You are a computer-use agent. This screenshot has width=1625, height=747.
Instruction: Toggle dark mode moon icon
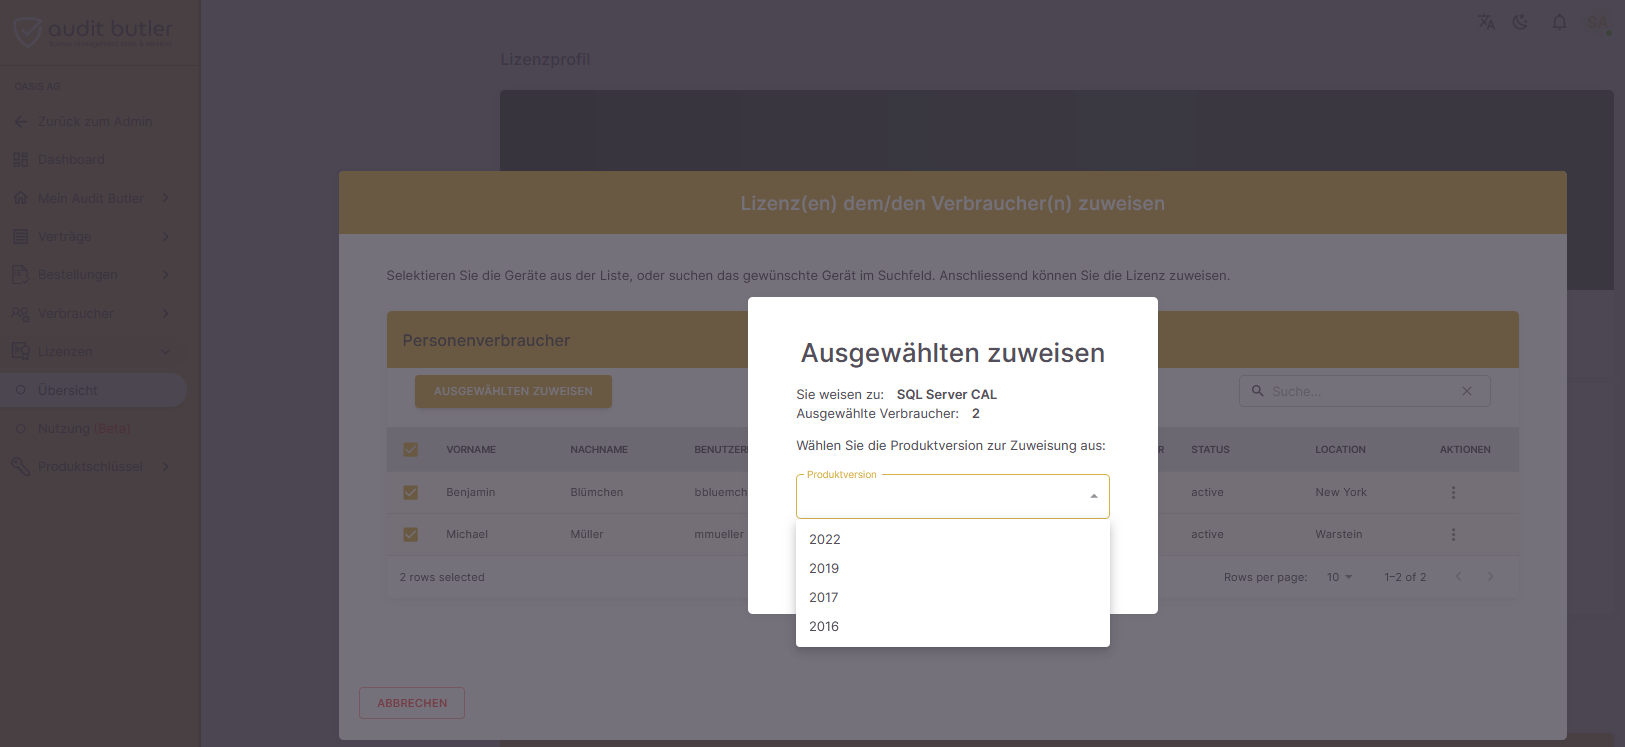coord(1520,22)
